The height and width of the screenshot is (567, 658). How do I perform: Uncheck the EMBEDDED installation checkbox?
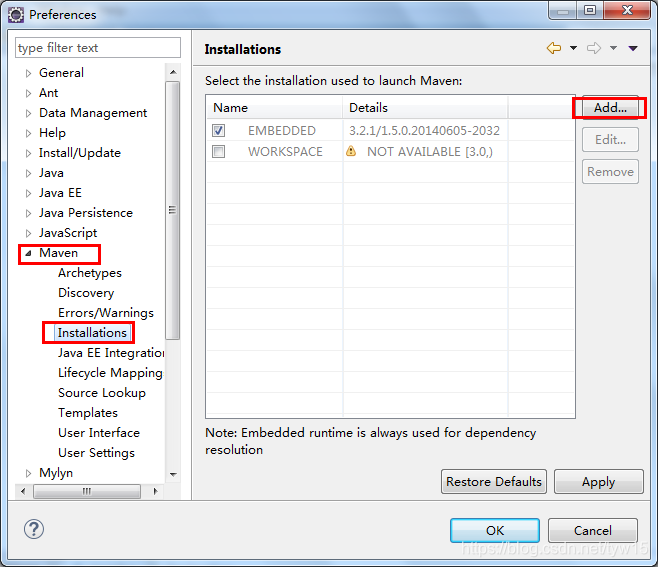coord(218,131)
